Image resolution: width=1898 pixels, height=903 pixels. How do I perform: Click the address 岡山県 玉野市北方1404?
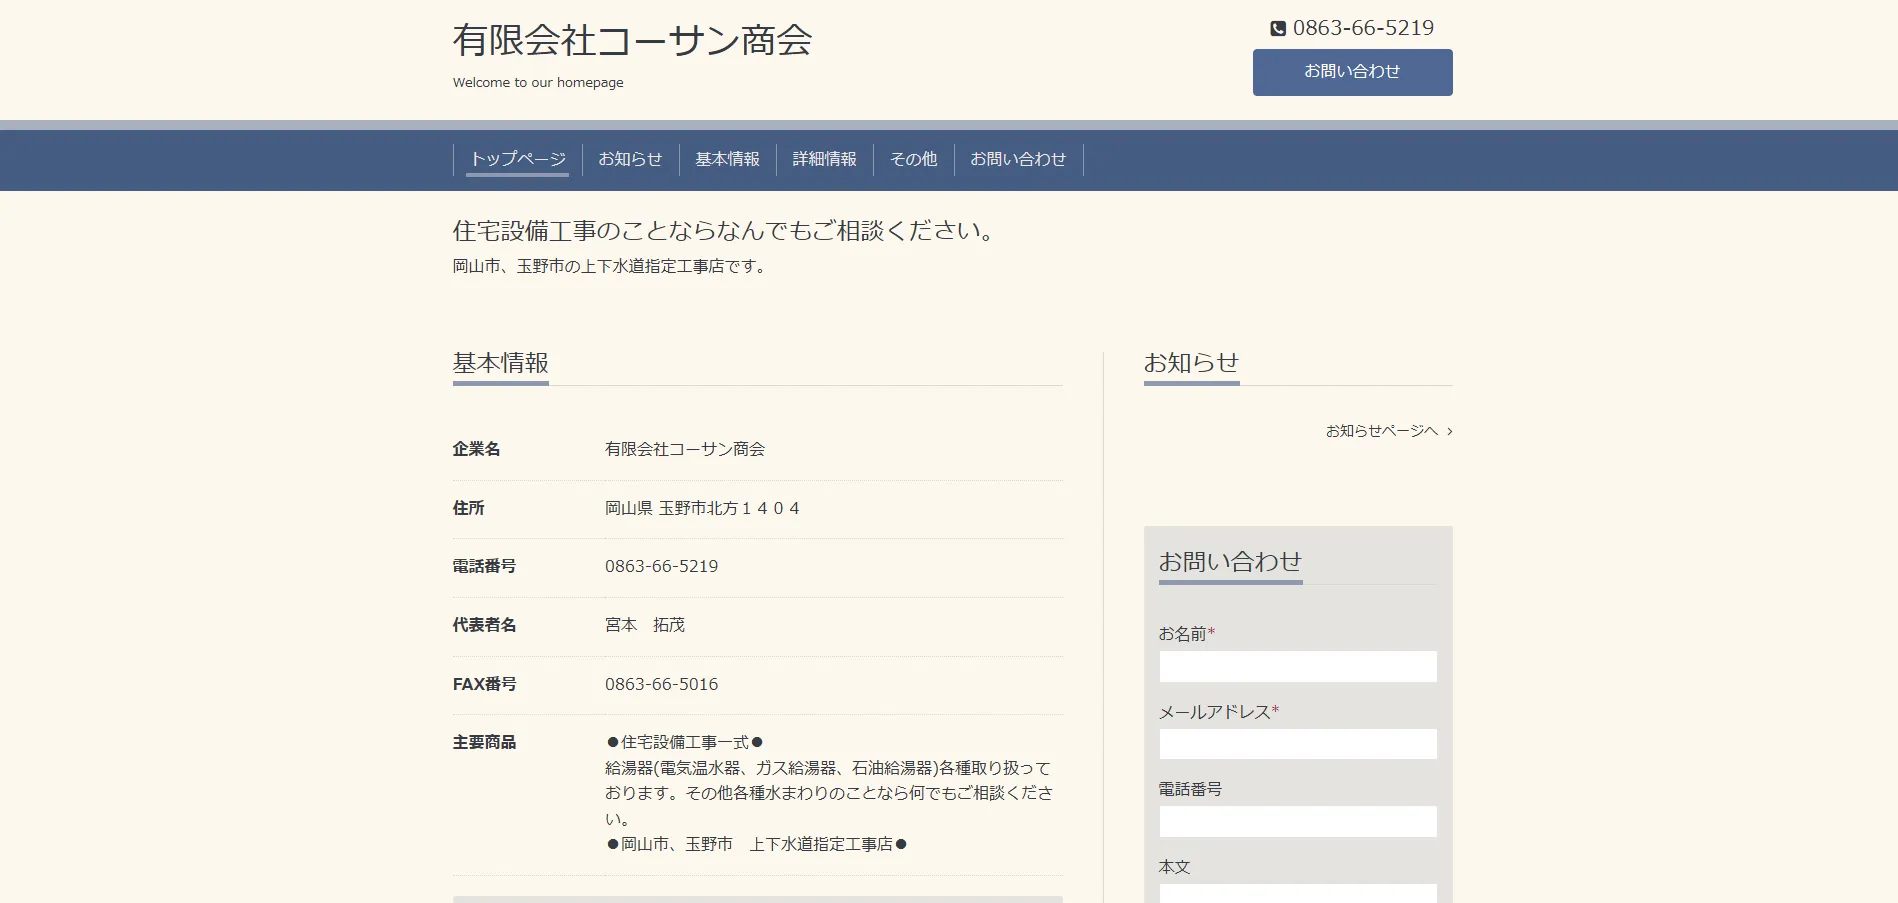(702, 509)
